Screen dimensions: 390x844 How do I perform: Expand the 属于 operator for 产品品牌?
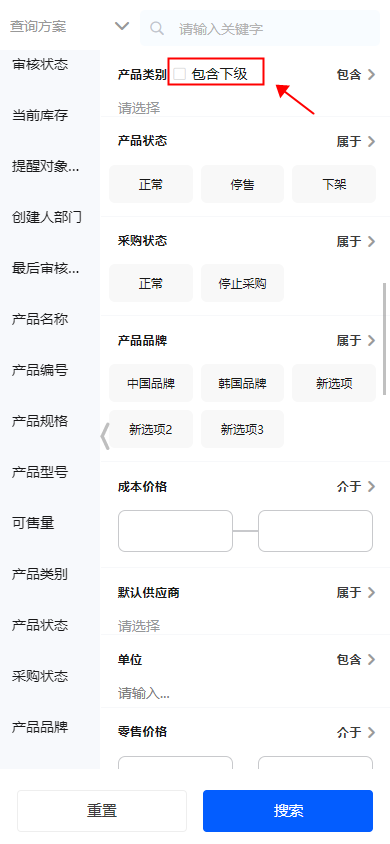point(356,340)
